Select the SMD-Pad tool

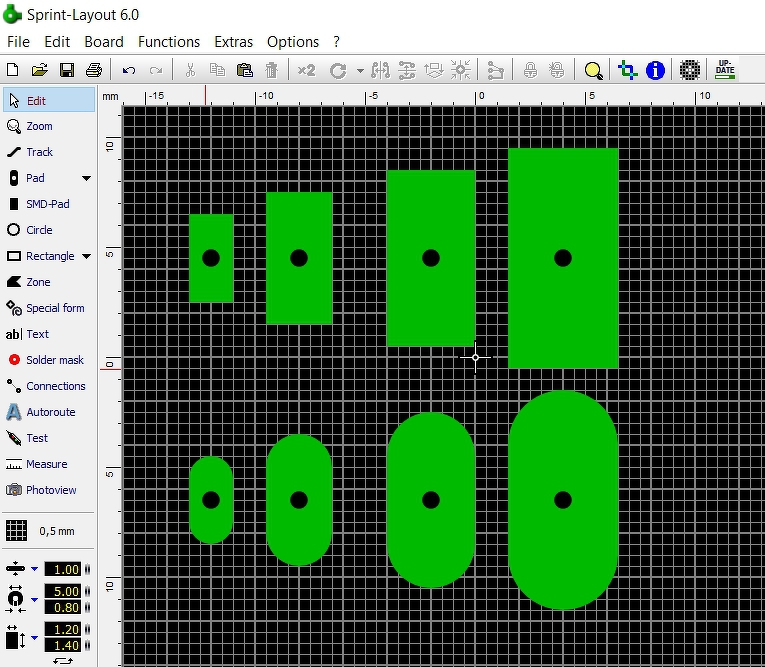tap(49, 204)
